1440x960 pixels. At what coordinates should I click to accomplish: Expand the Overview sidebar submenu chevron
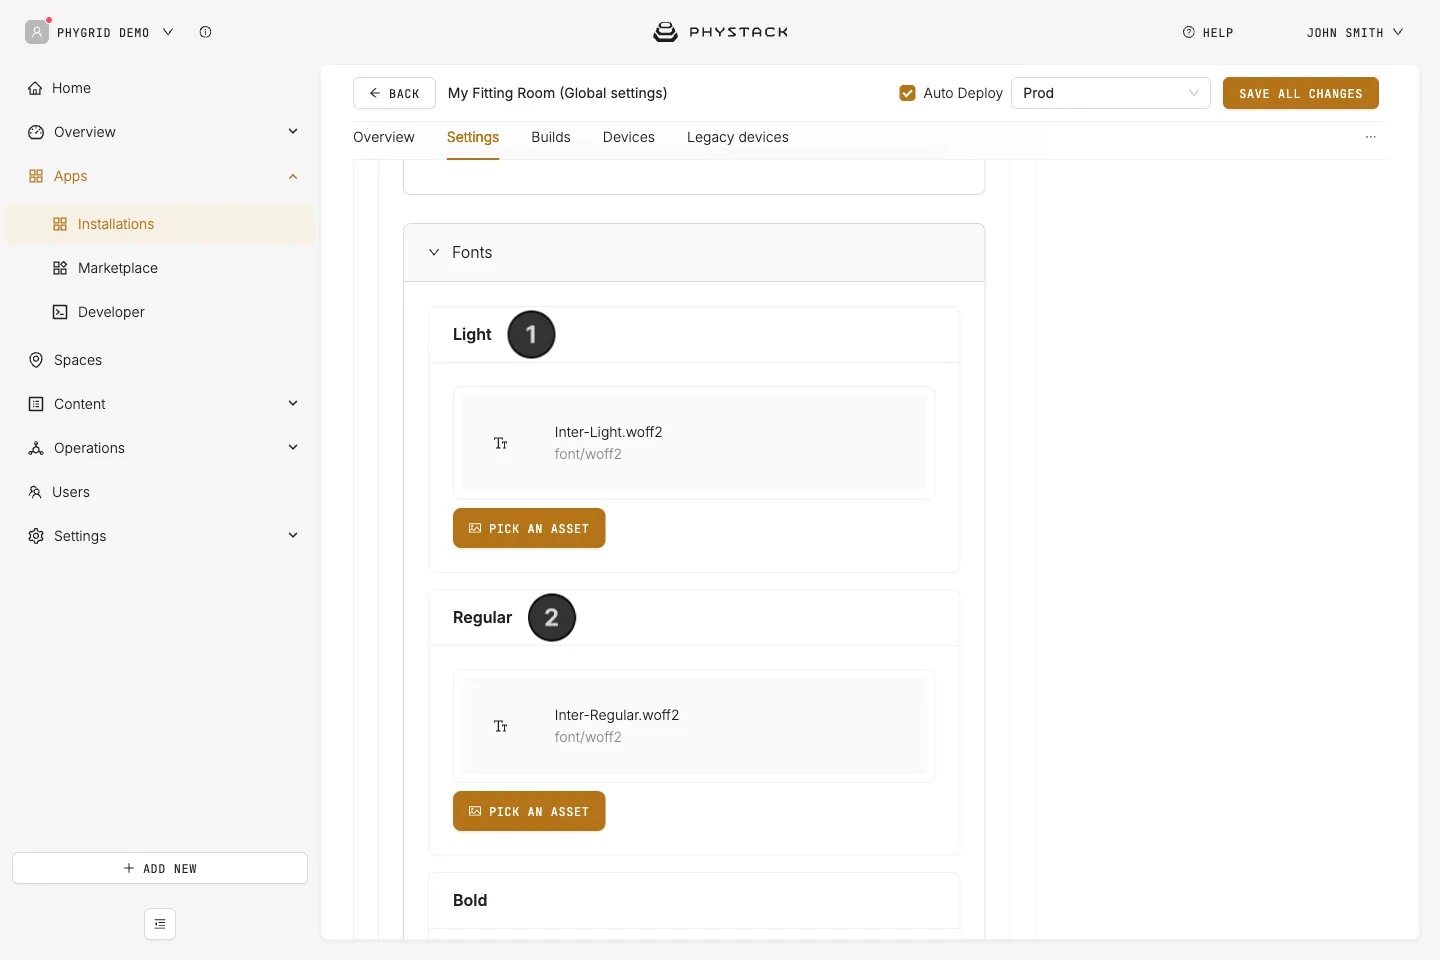(x=293, y=131)
